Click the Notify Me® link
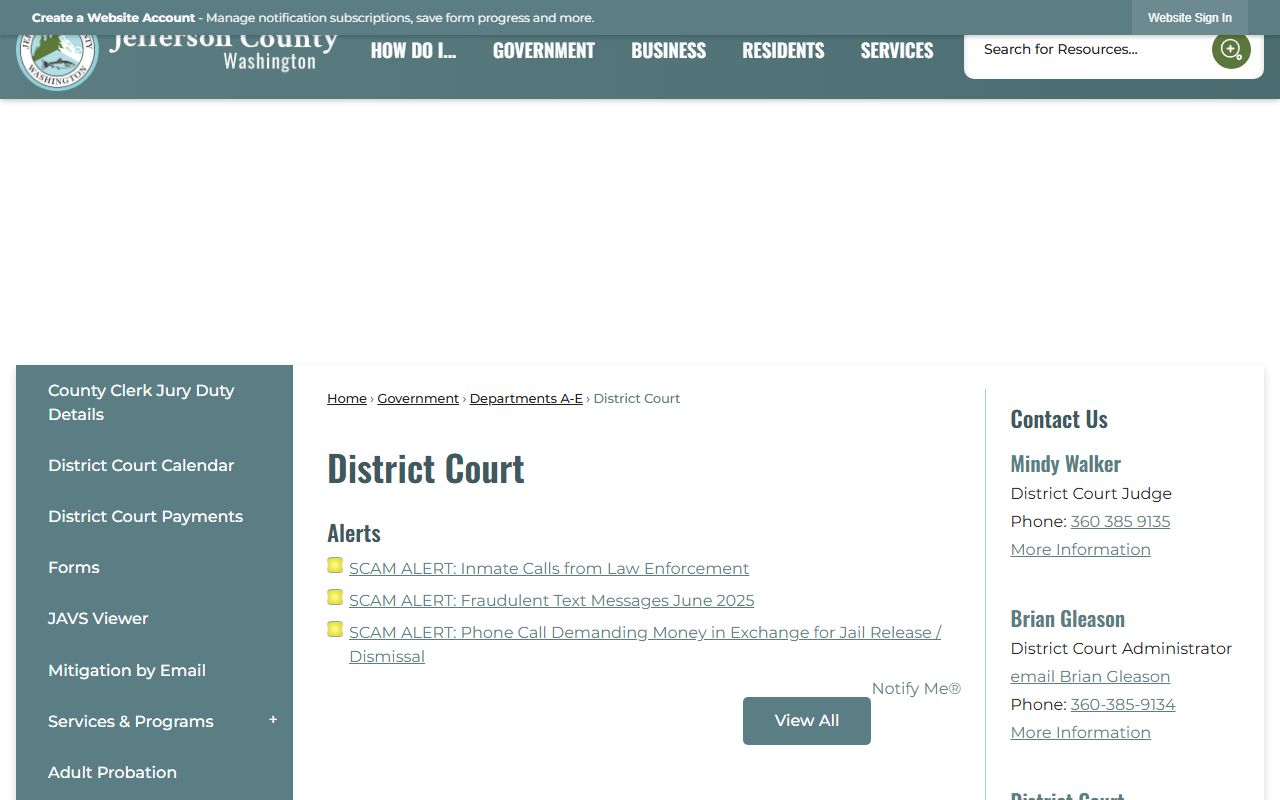Viewport: 1280px width, 800px height. pyautogui.click(x=916, y=688)
